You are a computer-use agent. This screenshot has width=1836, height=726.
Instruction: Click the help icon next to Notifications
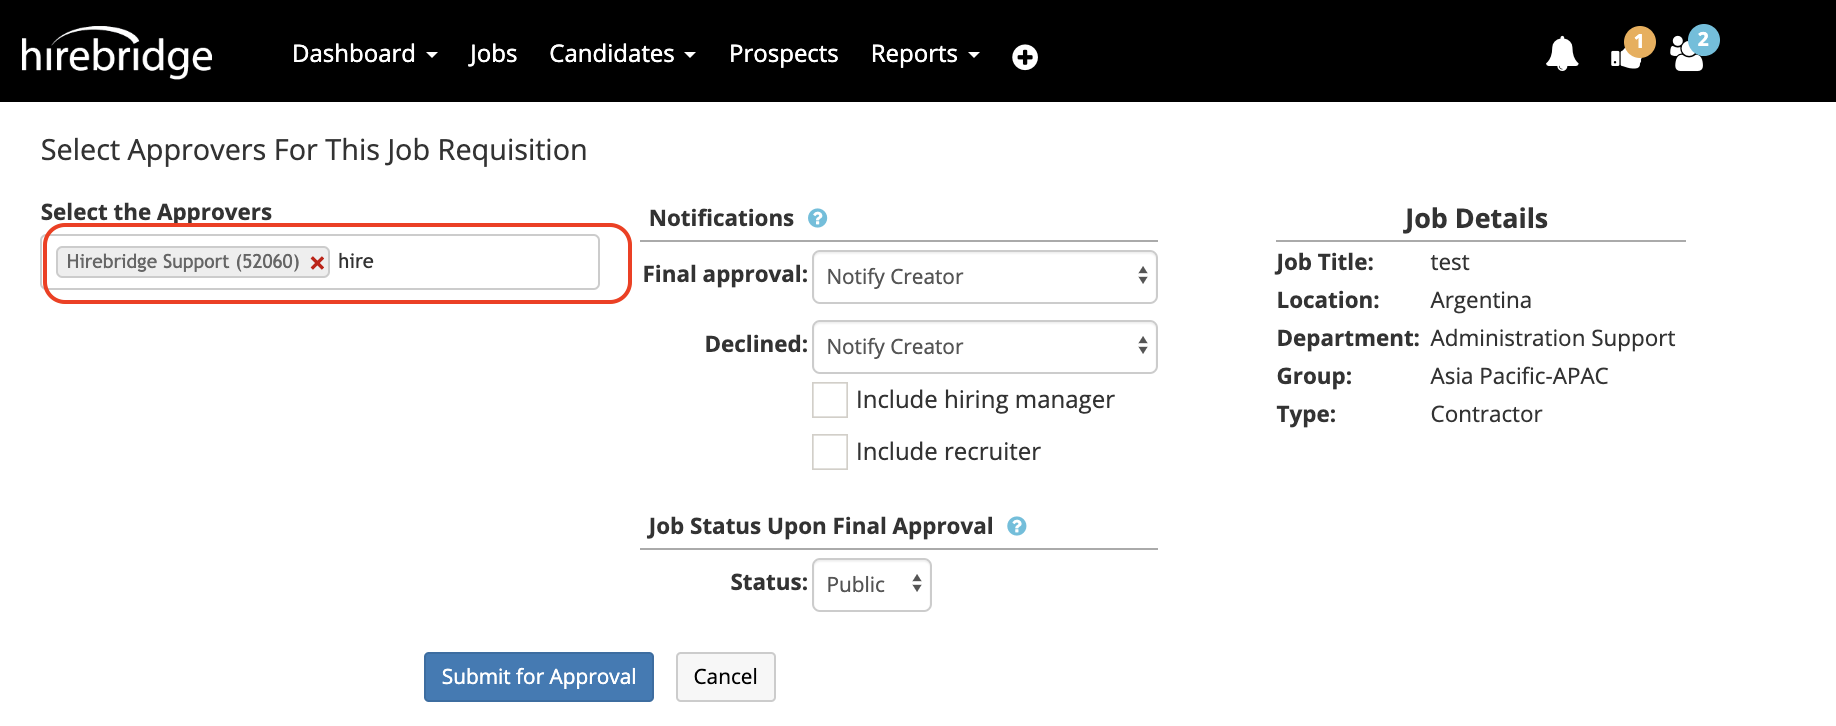click(817, 218)
